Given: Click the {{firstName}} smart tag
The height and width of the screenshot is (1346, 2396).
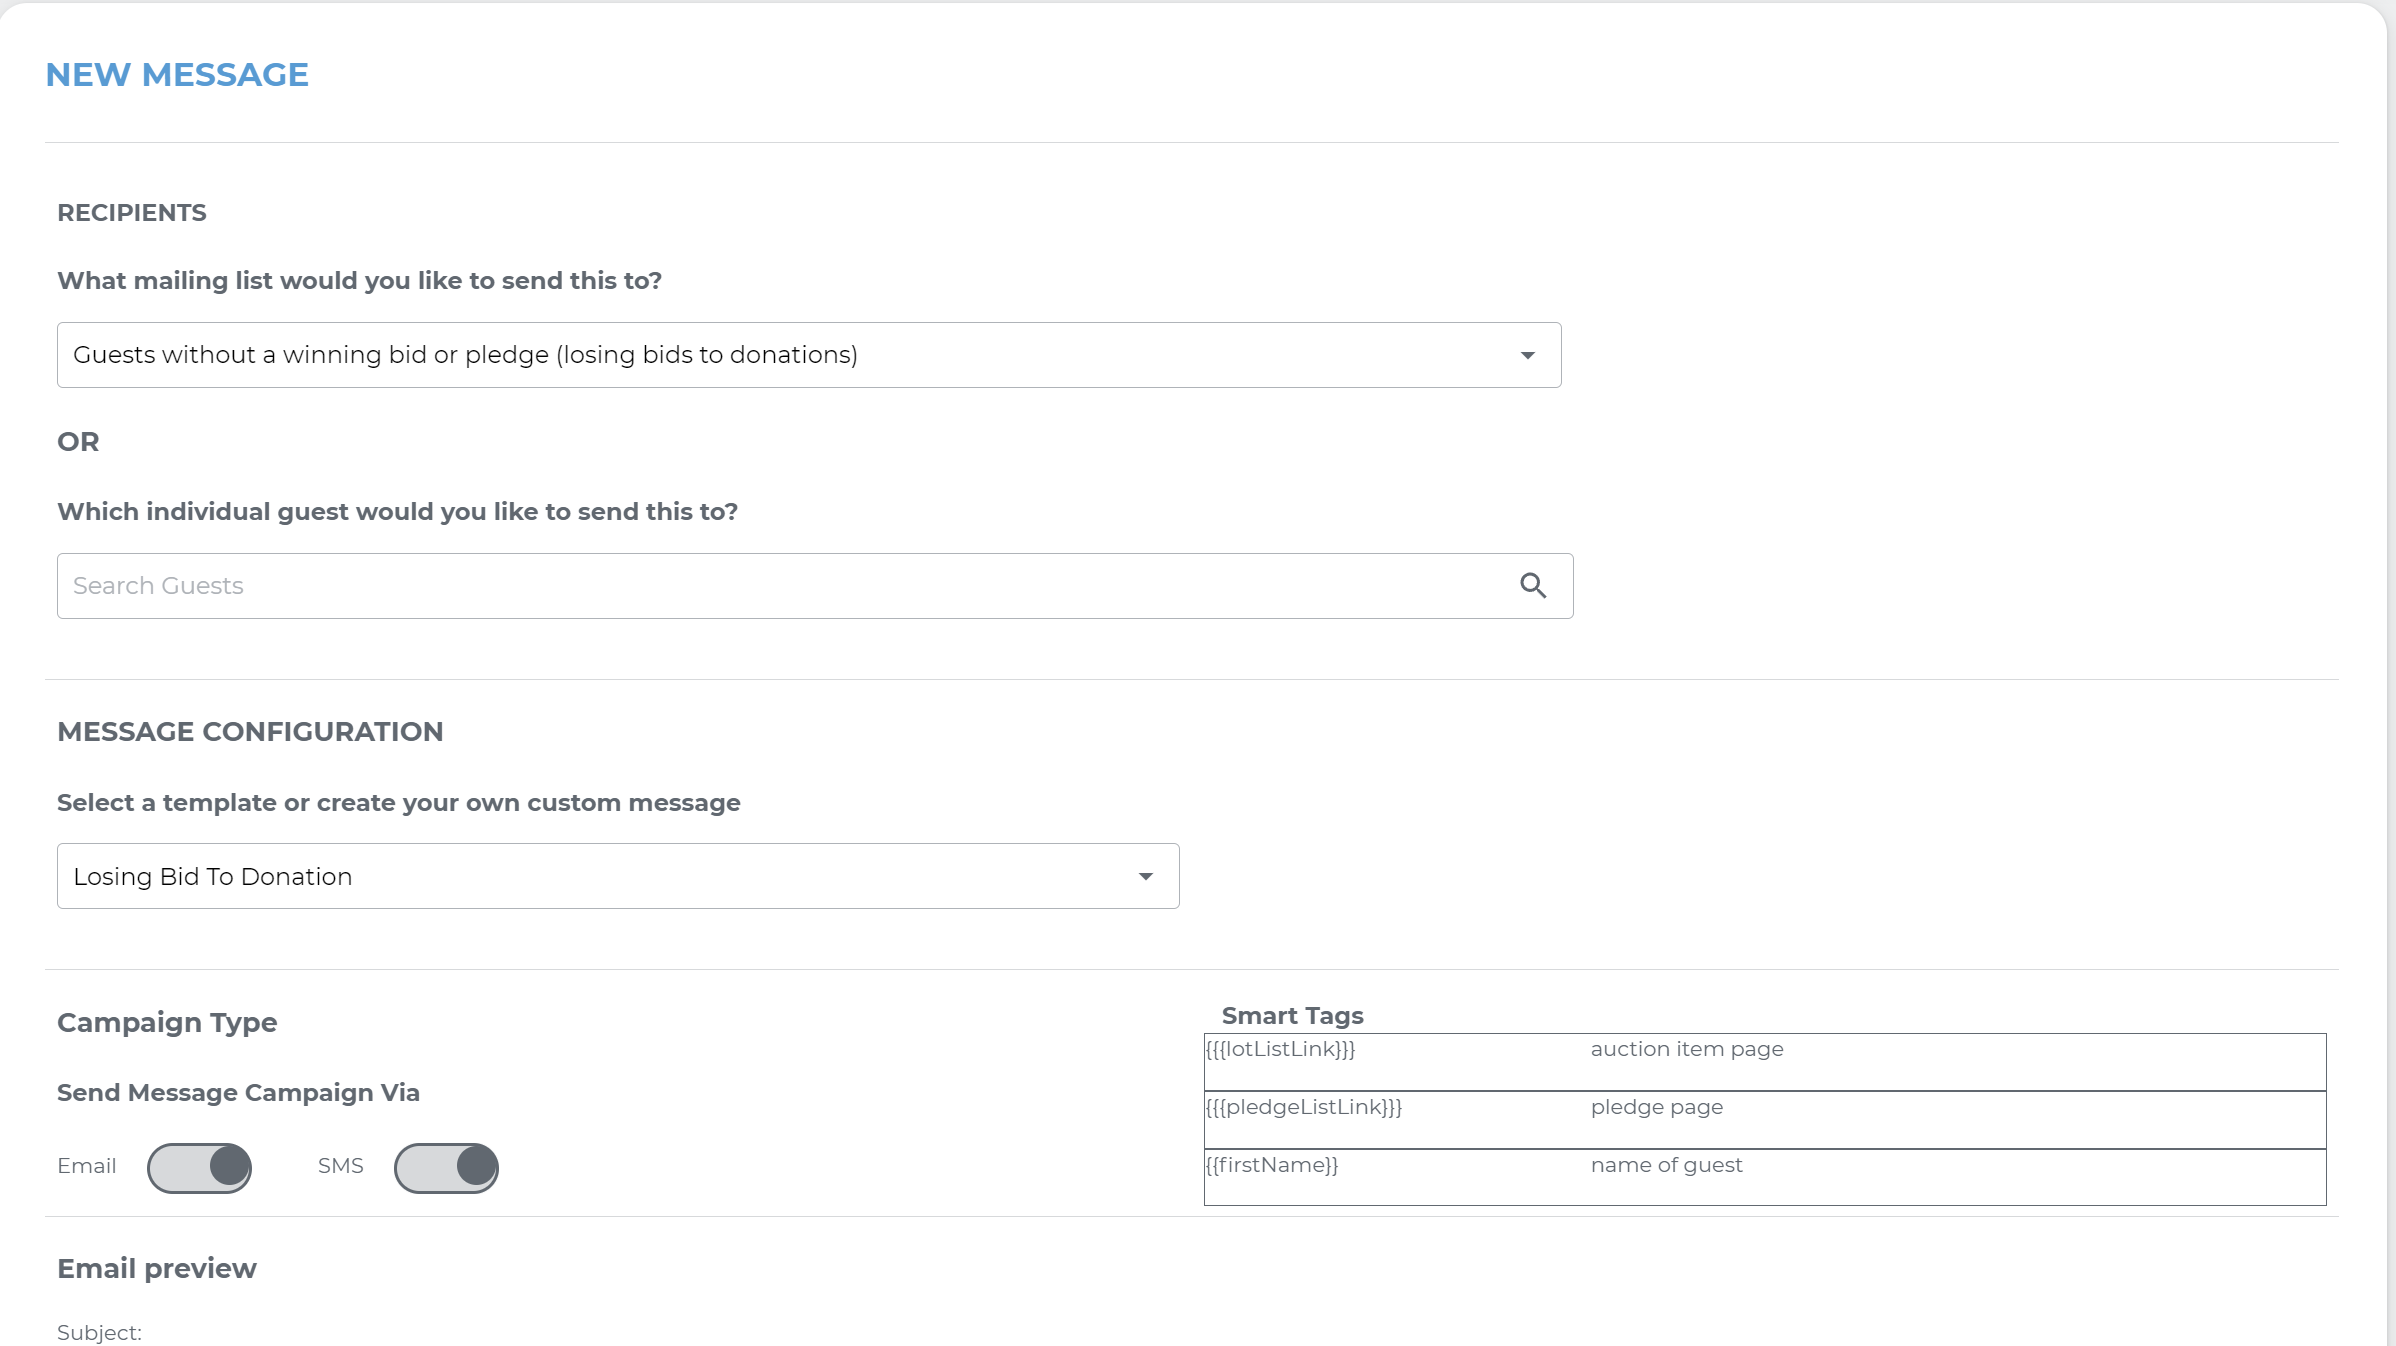Looking at the screenshot, I should pos(1272,1165).
